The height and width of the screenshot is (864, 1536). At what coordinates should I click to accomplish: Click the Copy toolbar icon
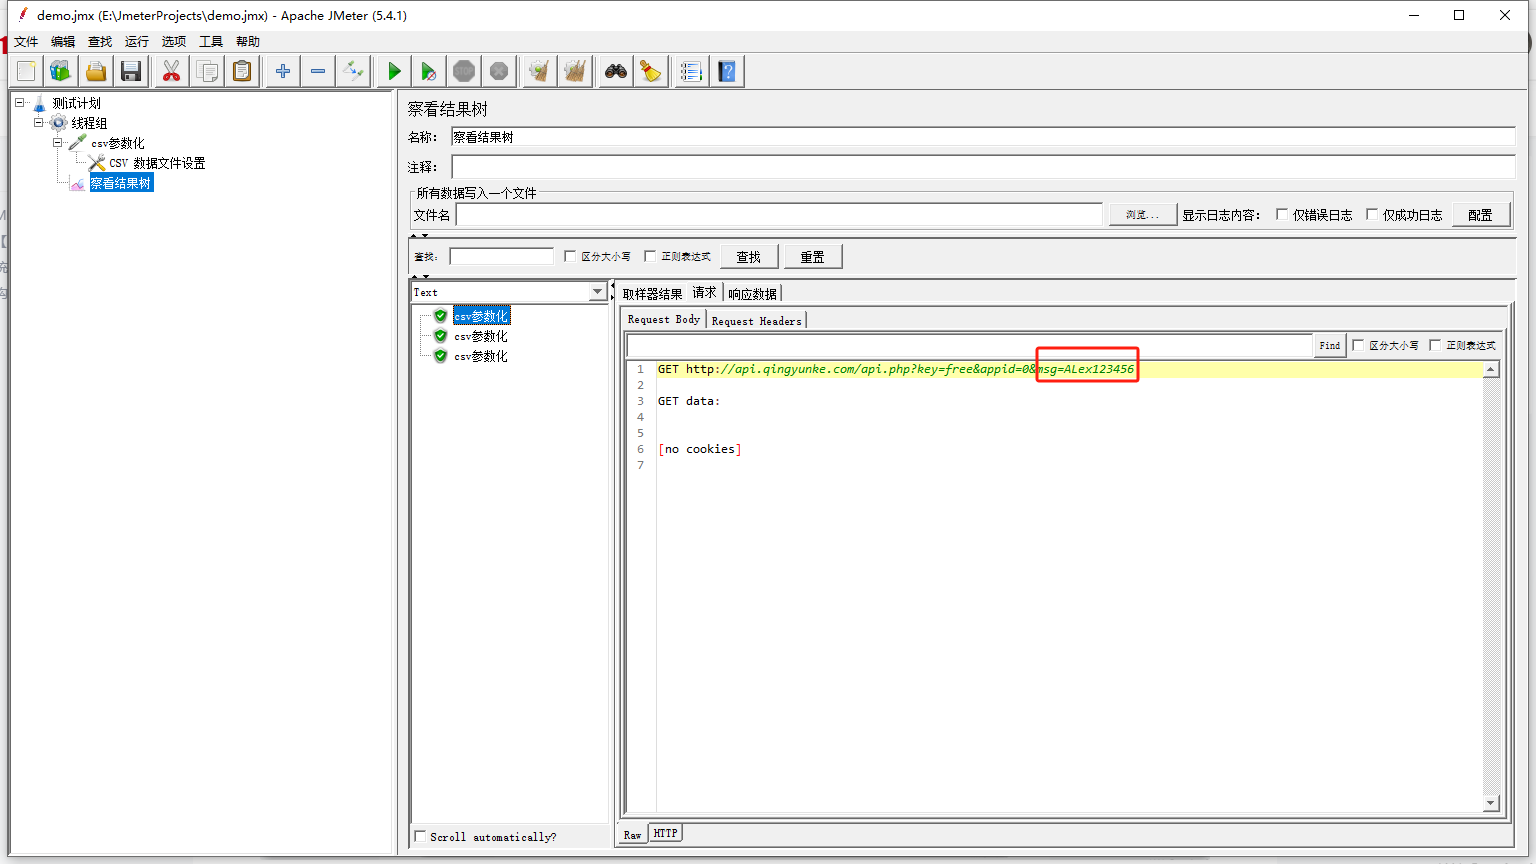pos(207,71)
